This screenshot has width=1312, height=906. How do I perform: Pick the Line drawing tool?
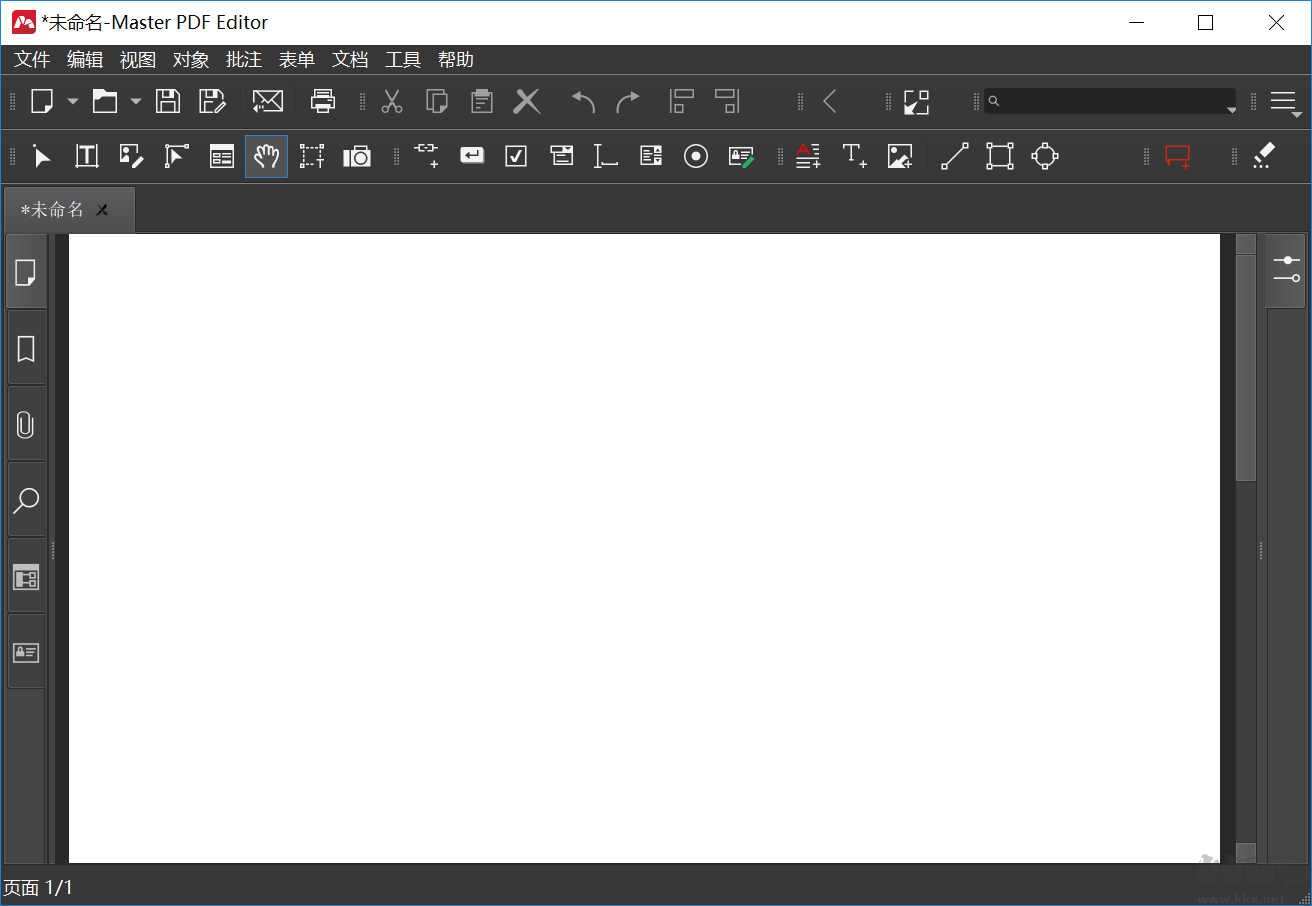coord(955,156)
